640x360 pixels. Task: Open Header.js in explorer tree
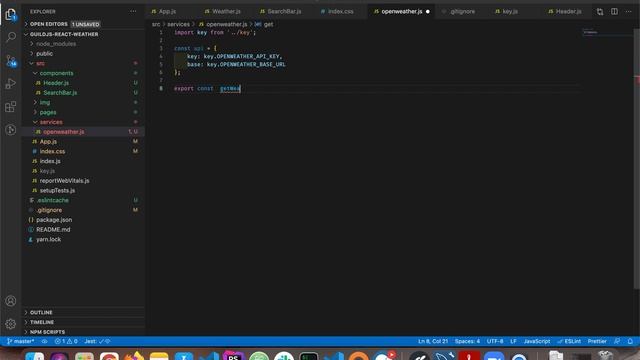pos(83,83)
